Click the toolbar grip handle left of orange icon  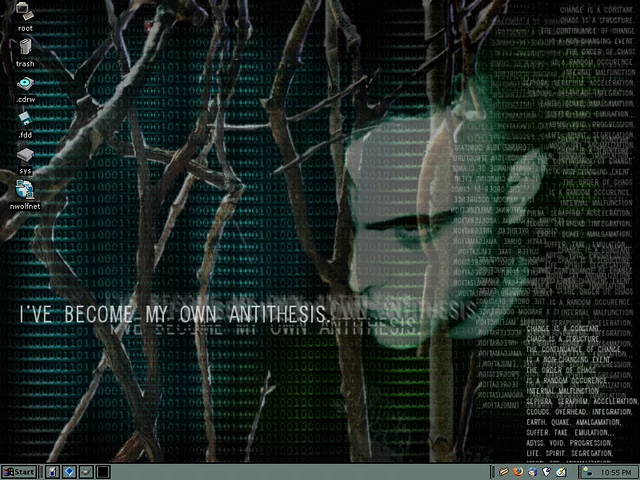pos(495,472)
